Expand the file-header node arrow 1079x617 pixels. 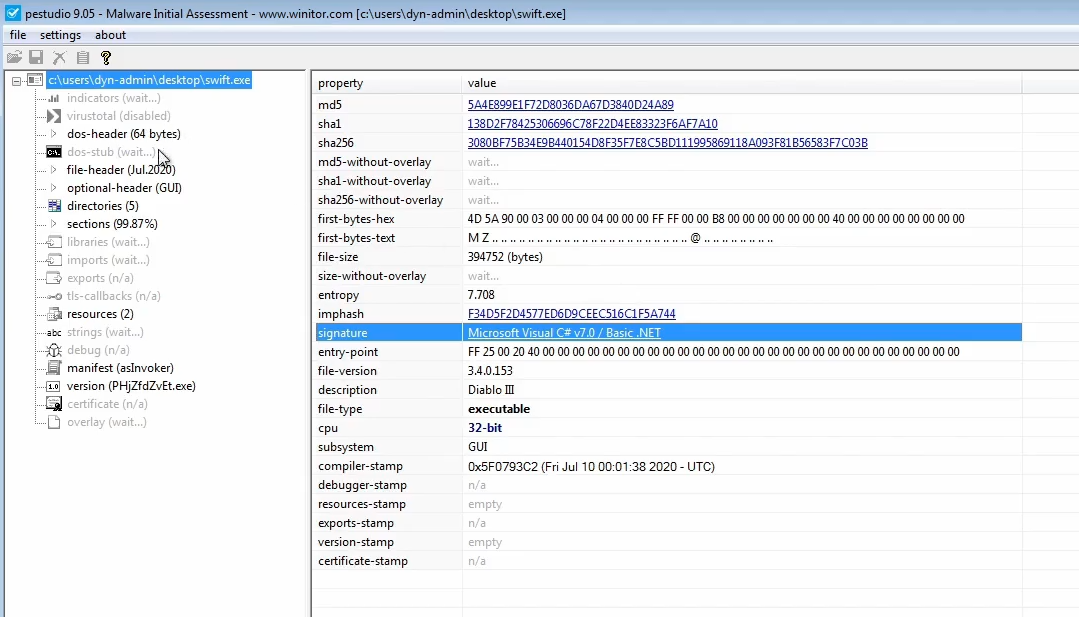(x=54, y=170)
